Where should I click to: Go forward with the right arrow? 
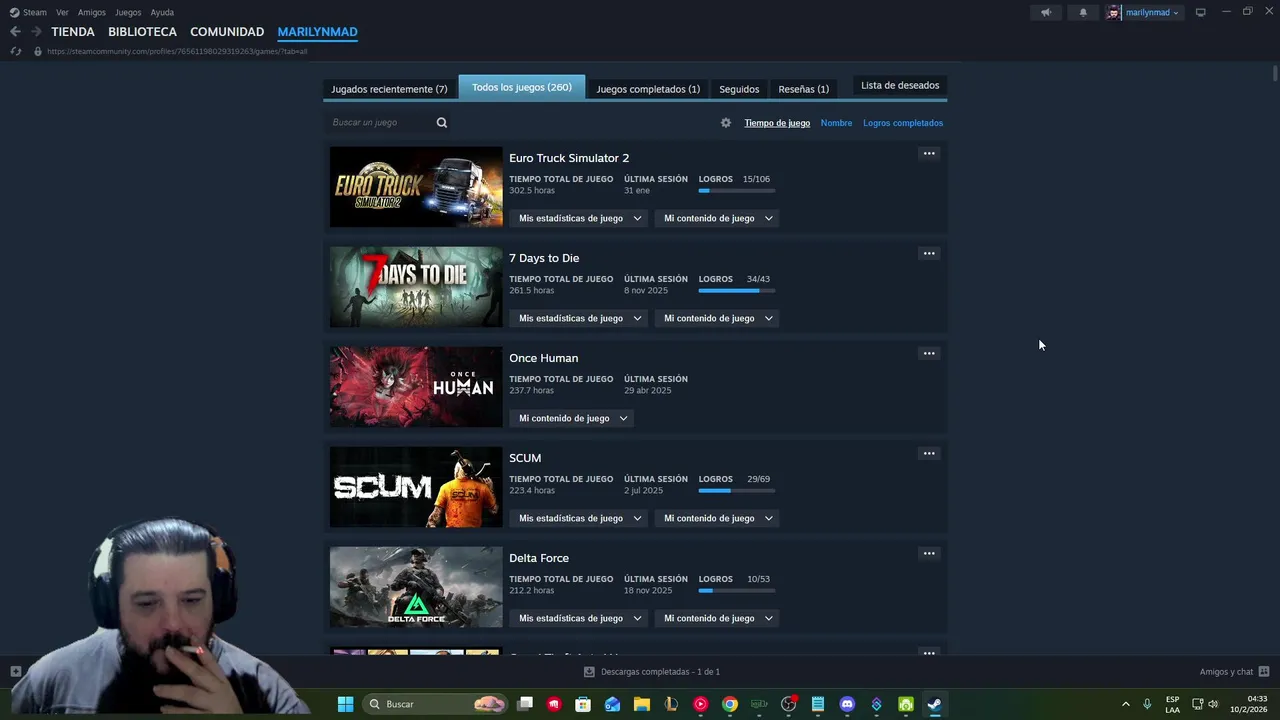click(36, 32)
